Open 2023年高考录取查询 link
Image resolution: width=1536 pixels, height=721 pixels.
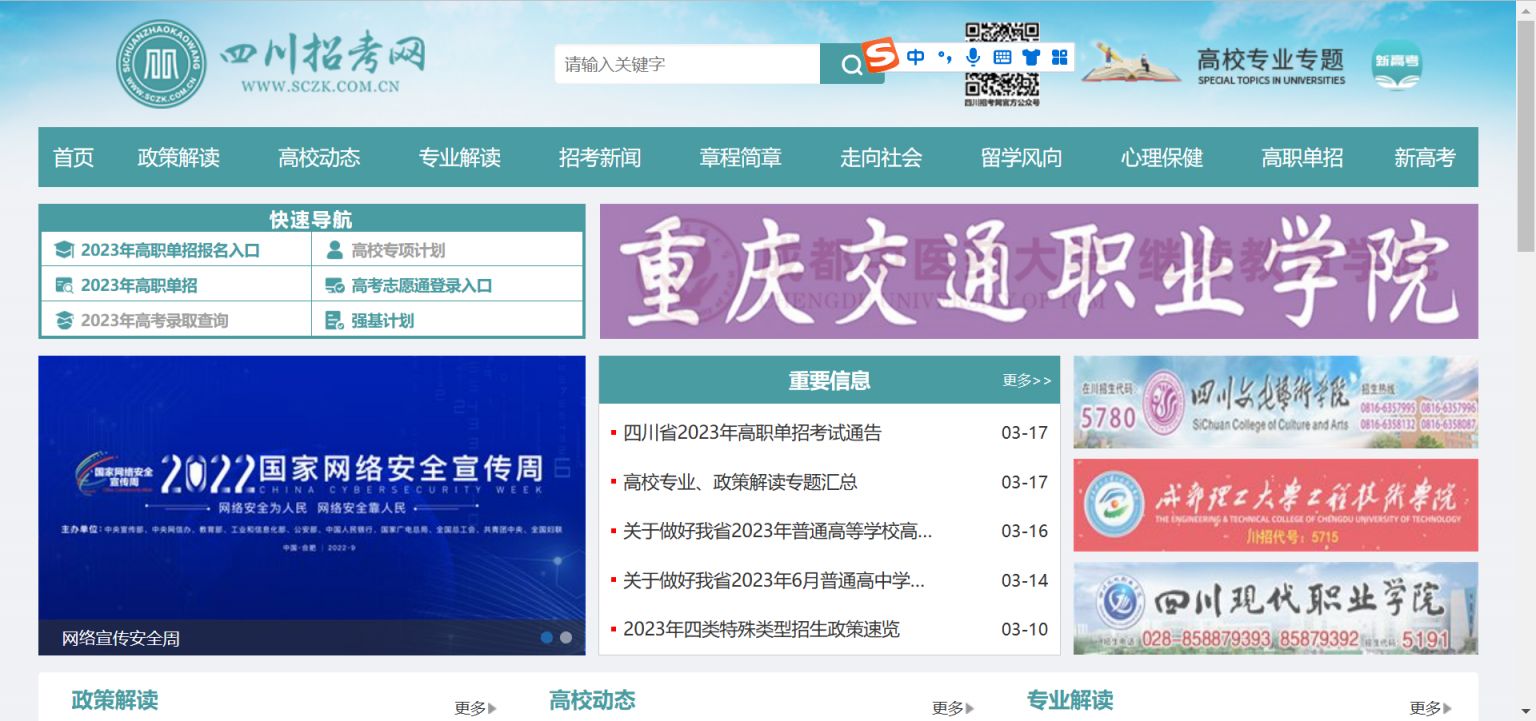click(x=154, y=320)
